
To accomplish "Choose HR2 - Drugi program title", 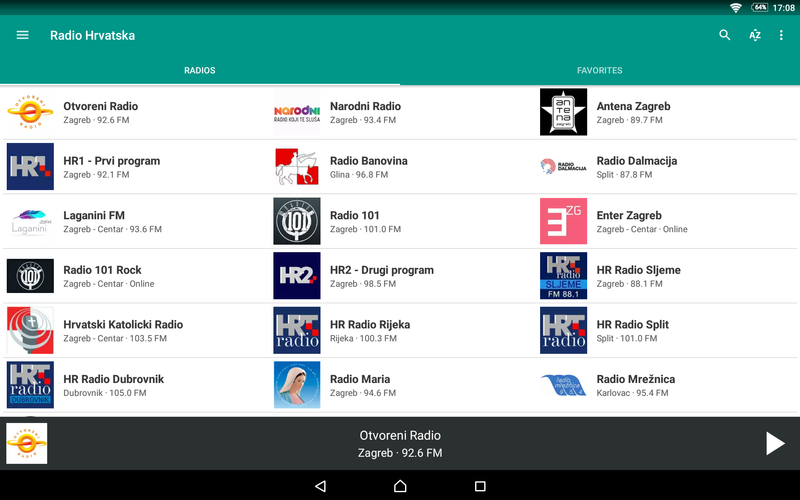I will coord(382,270).
